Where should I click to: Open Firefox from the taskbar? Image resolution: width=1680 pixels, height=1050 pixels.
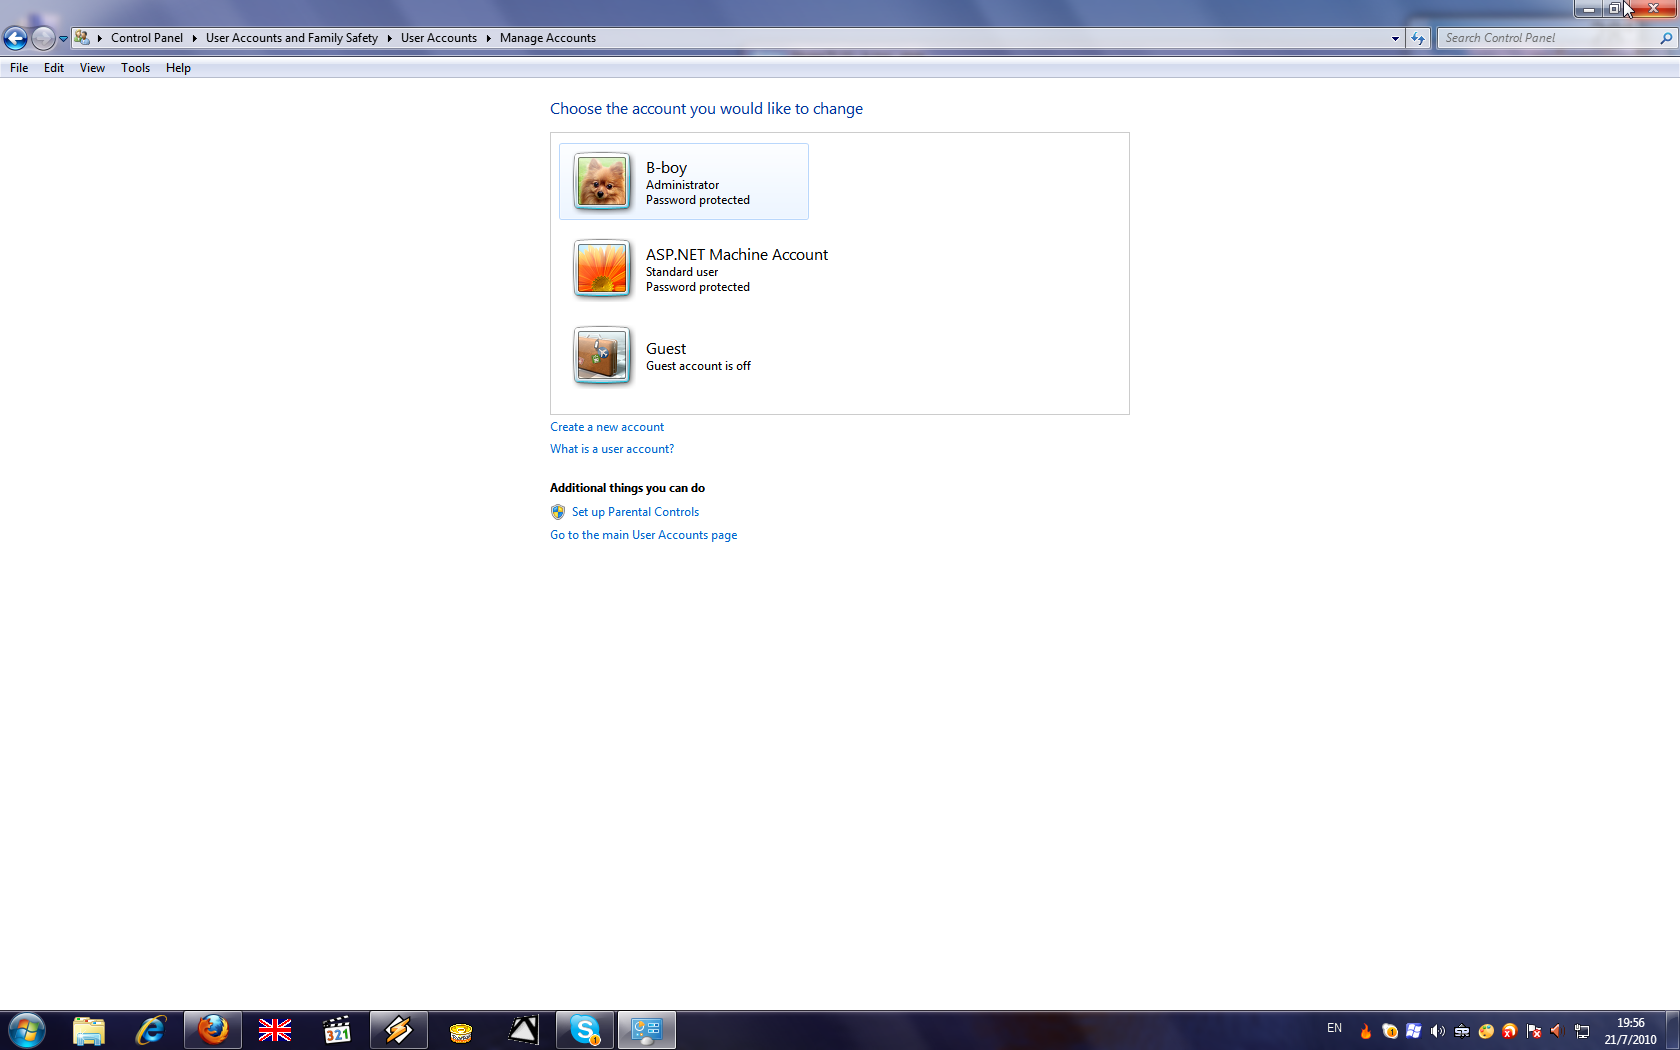pyautogui.click(x=213, y=1029)
